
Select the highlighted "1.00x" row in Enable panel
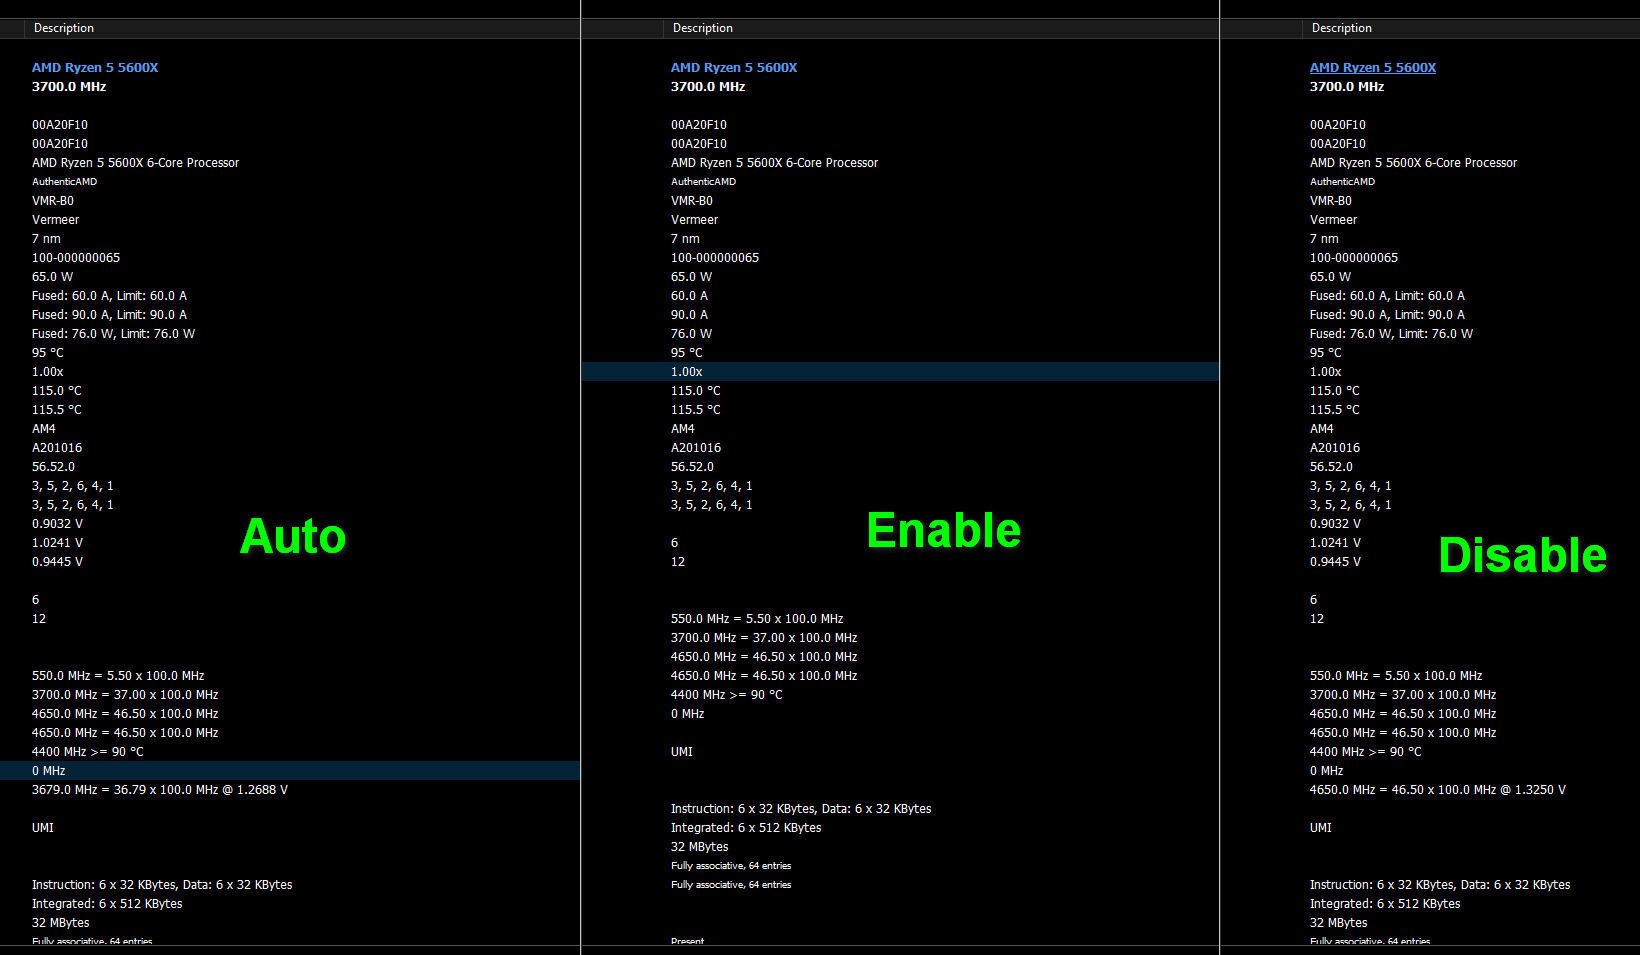click(900, 372)
